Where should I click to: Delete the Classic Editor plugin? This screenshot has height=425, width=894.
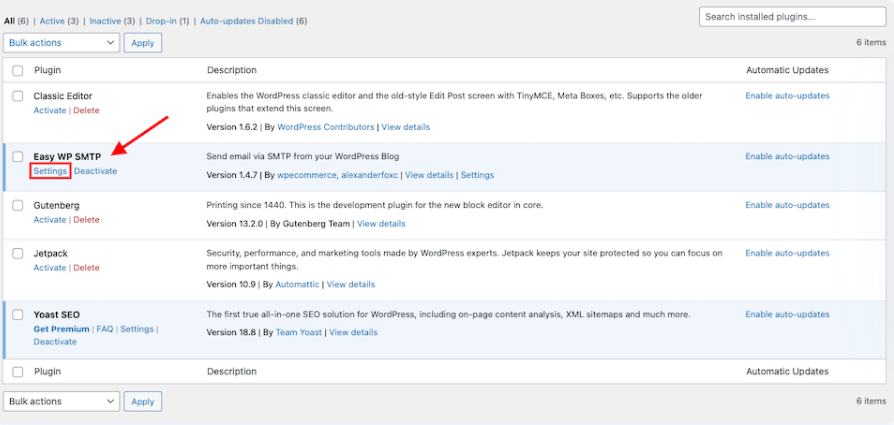coord(86,110)
